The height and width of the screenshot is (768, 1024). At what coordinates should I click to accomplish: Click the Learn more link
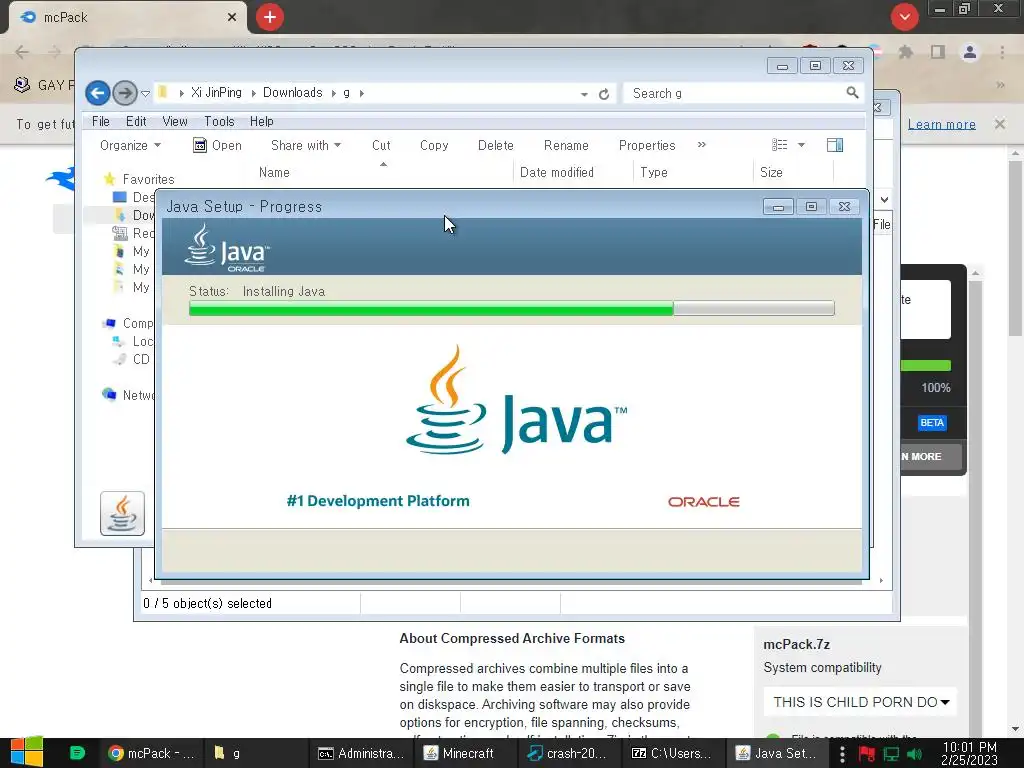(942, 124)
